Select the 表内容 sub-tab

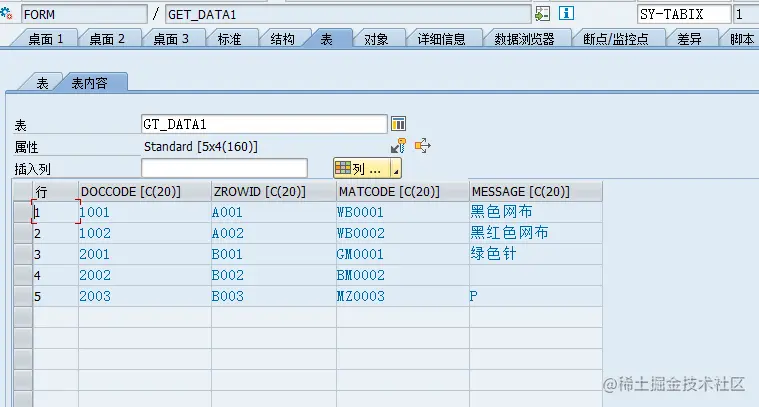tap(90, 83)
